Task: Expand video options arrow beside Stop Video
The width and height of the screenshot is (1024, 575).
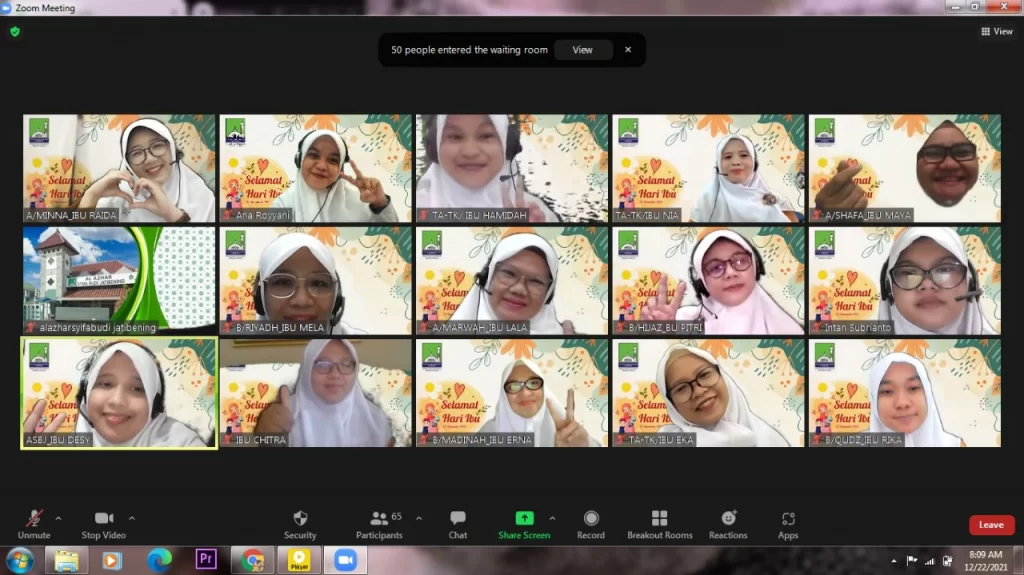Action: pyautogui.click(x=132, y=518)
